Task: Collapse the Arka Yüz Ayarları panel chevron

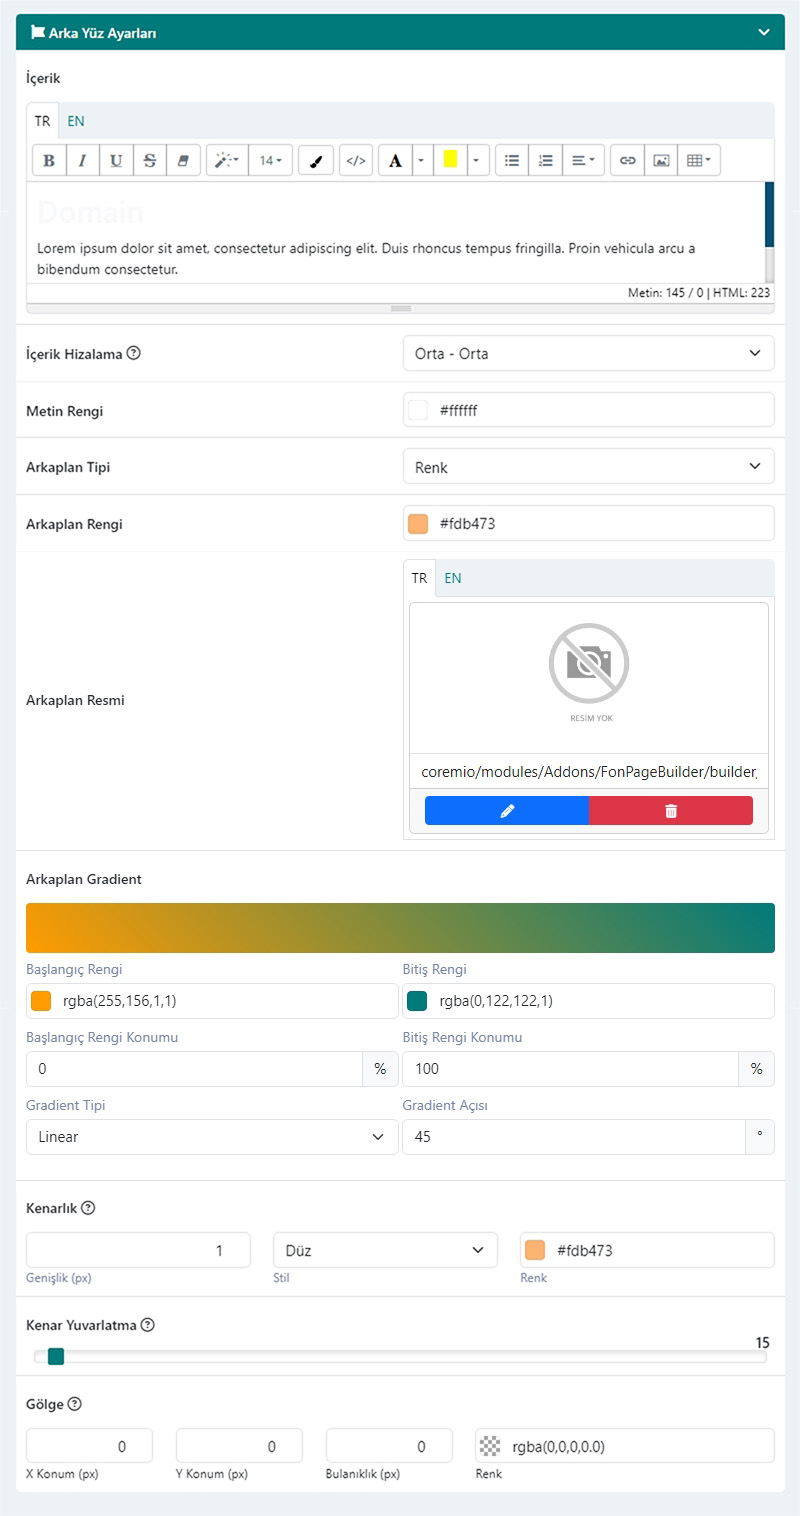Action: pyautogui.click(x=764, y=32)
